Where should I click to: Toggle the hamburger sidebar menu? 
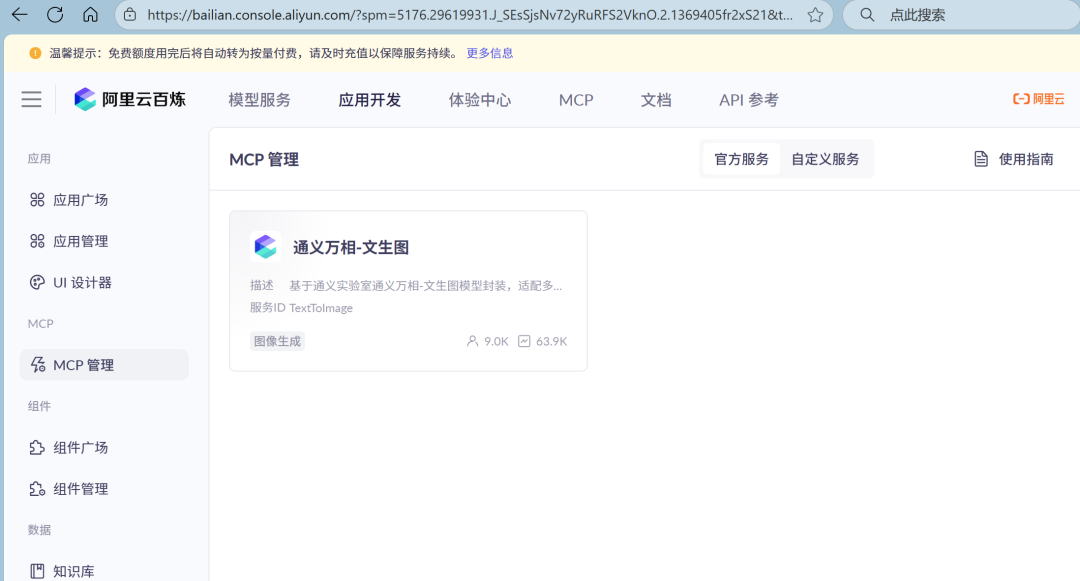pos(31,99)
